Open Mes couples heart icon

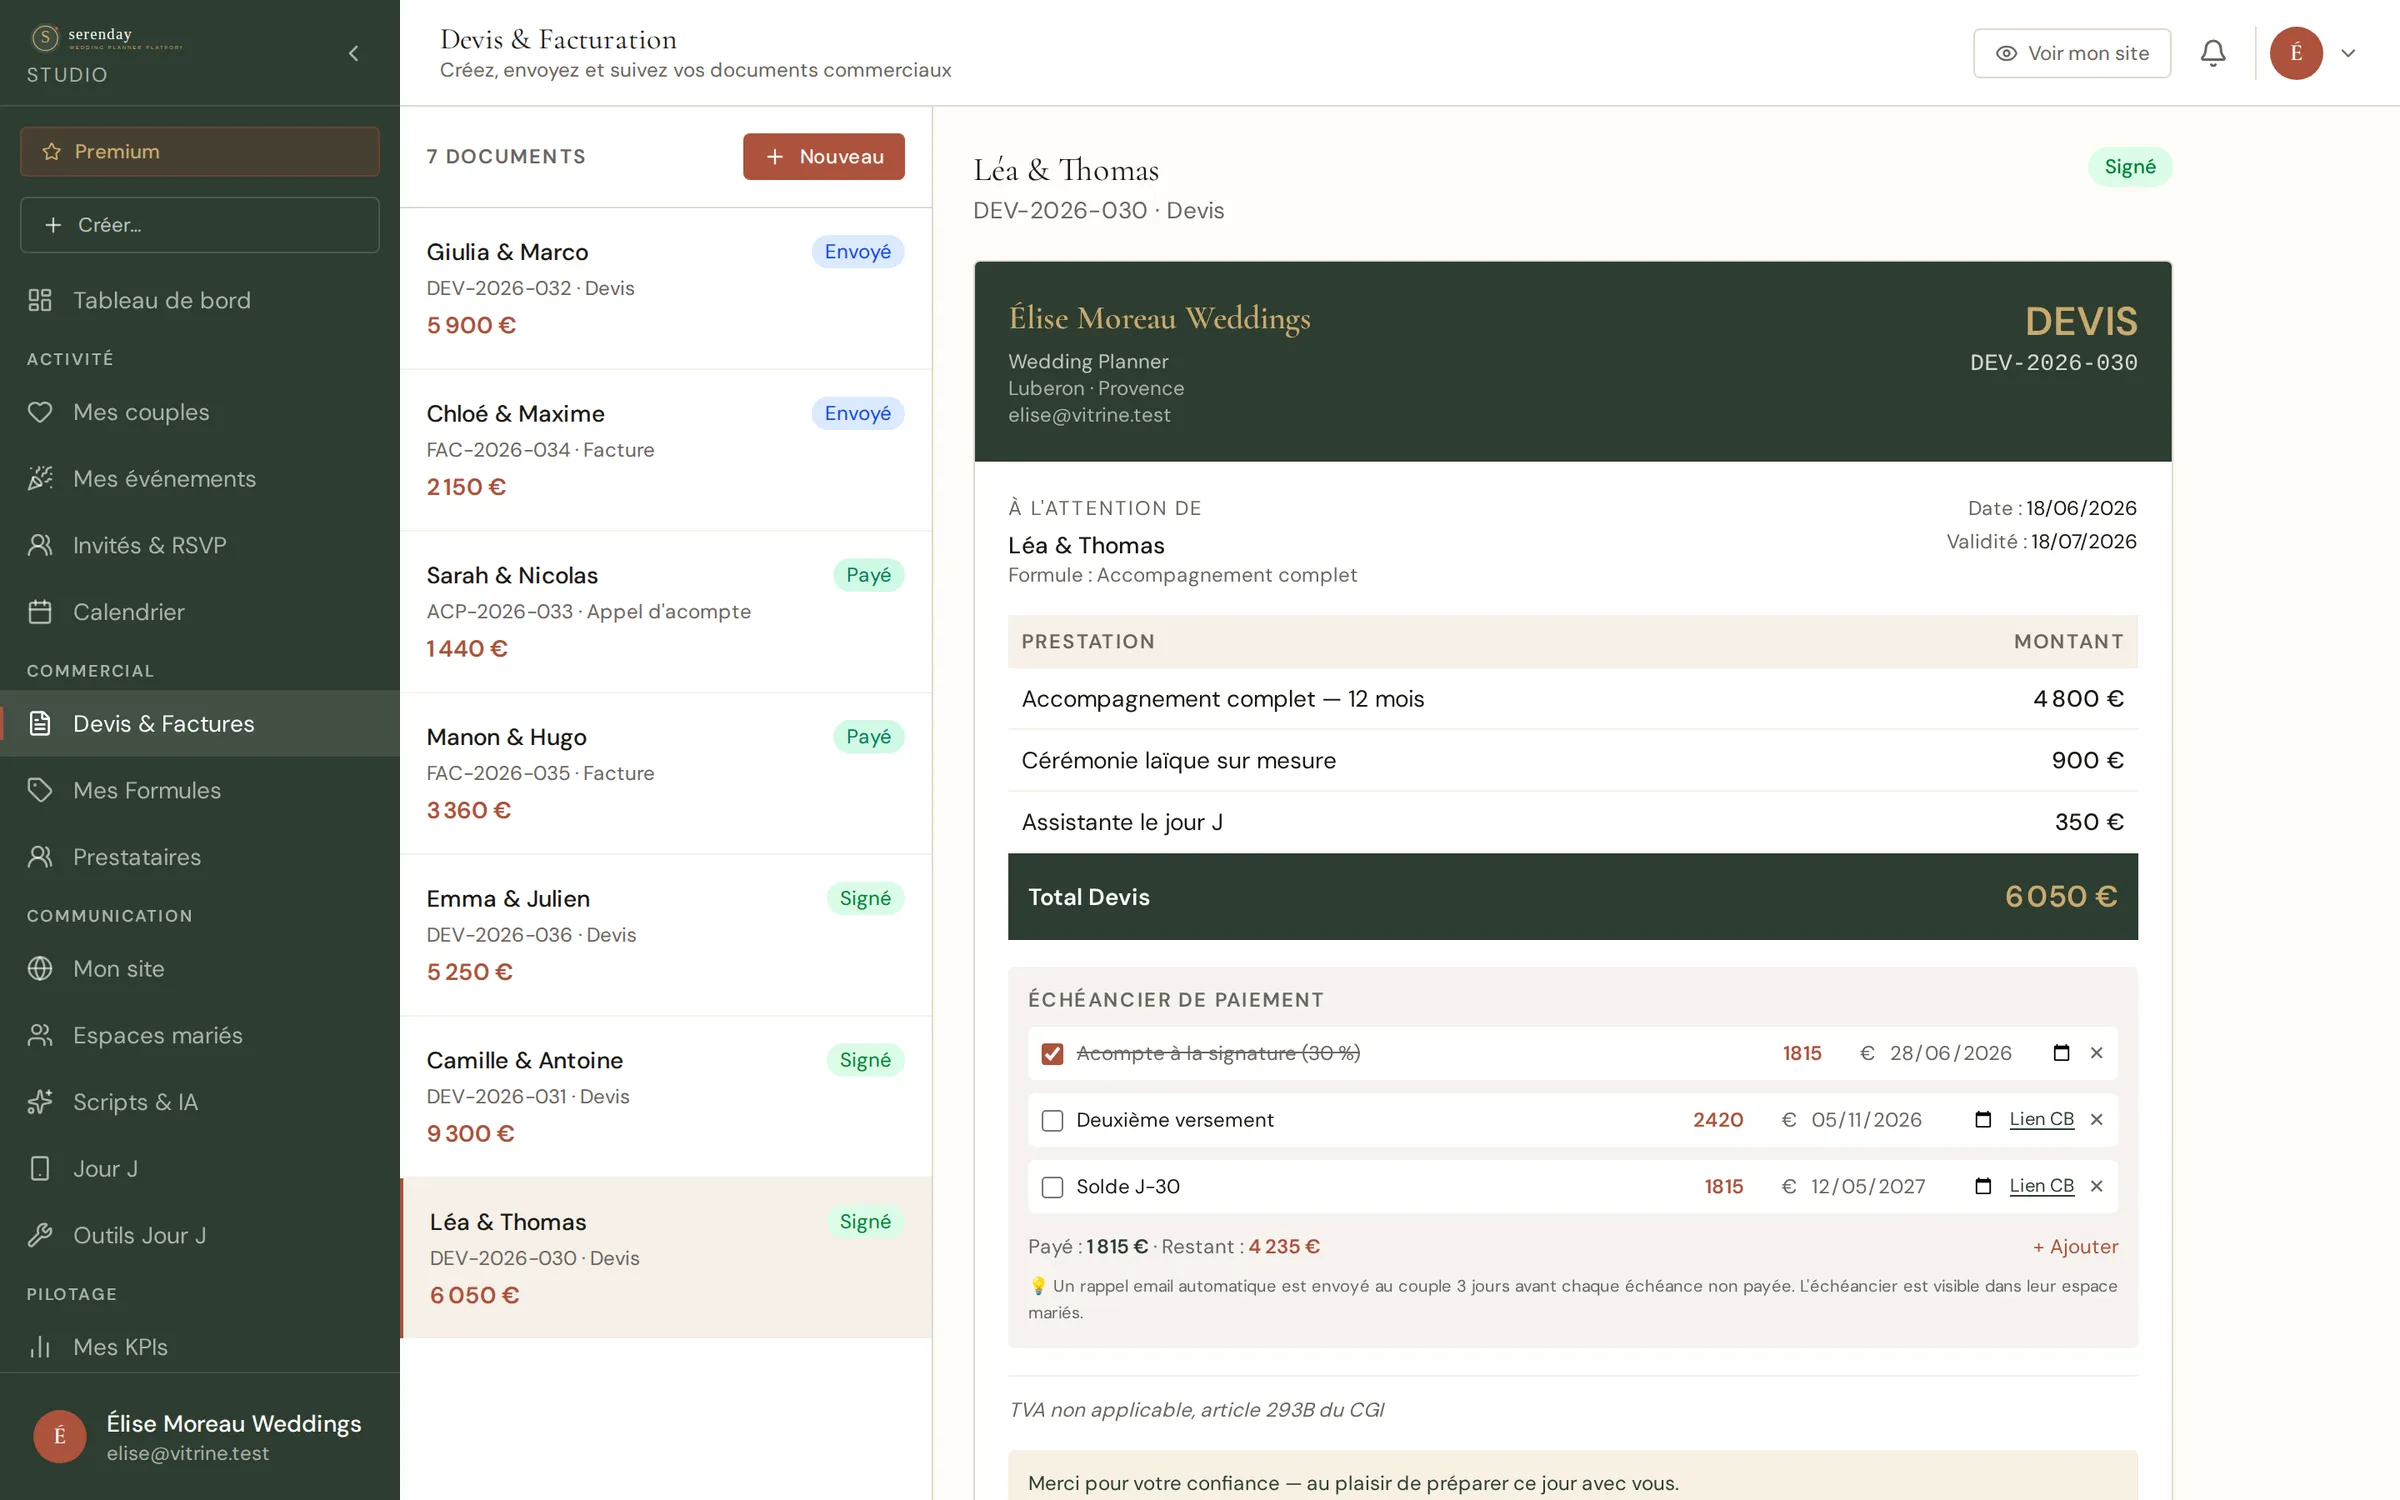(40, 412)
